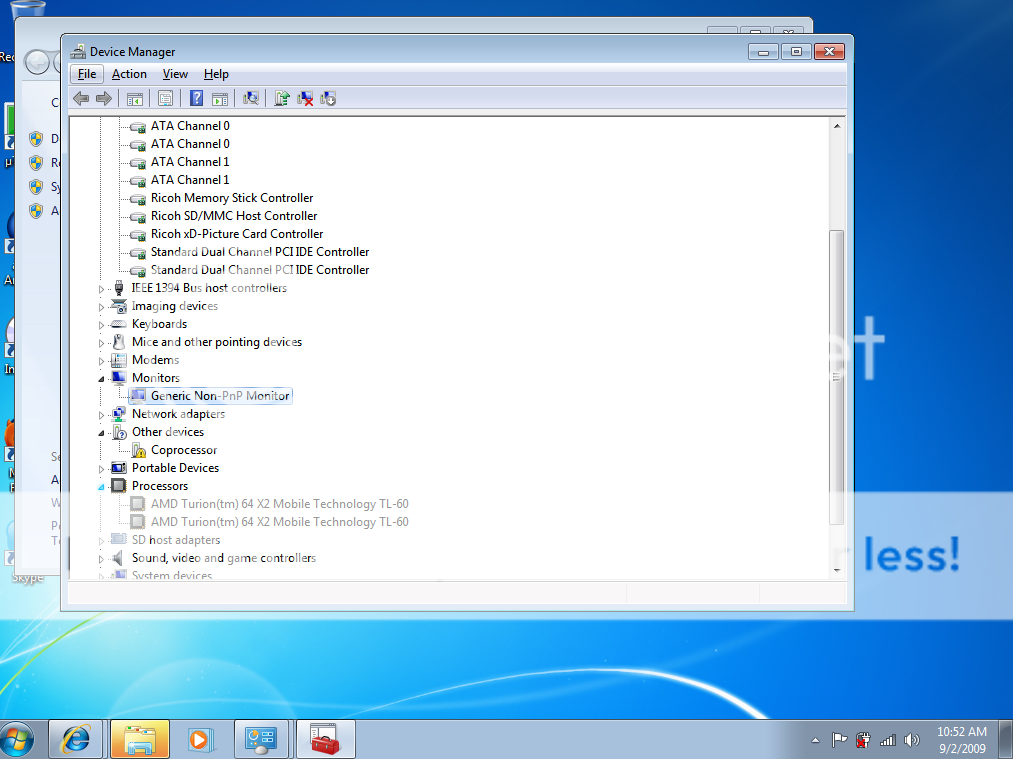Collapse the Monitors category

[102, 378]
